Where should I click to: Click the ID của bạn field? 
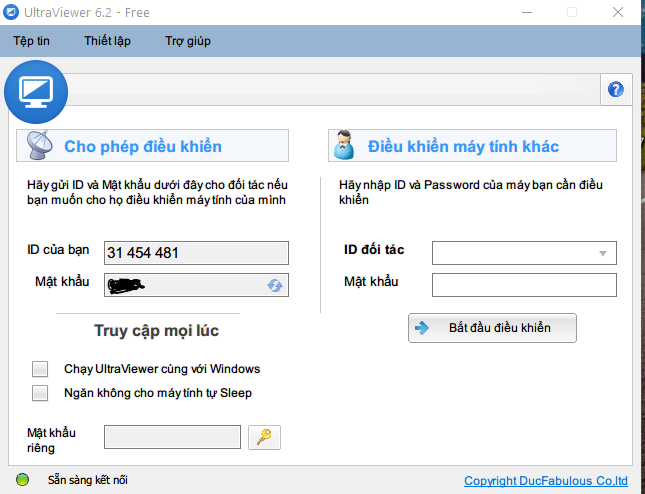click(x=196, y=253)
